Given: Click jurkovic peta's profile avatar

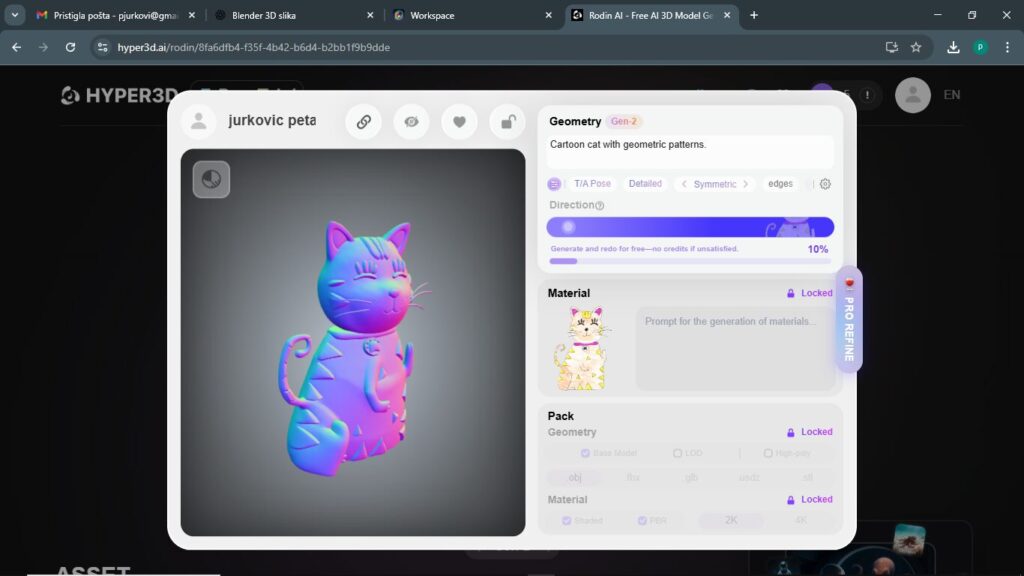Looking at the screenshot, I should click(199, 121).
